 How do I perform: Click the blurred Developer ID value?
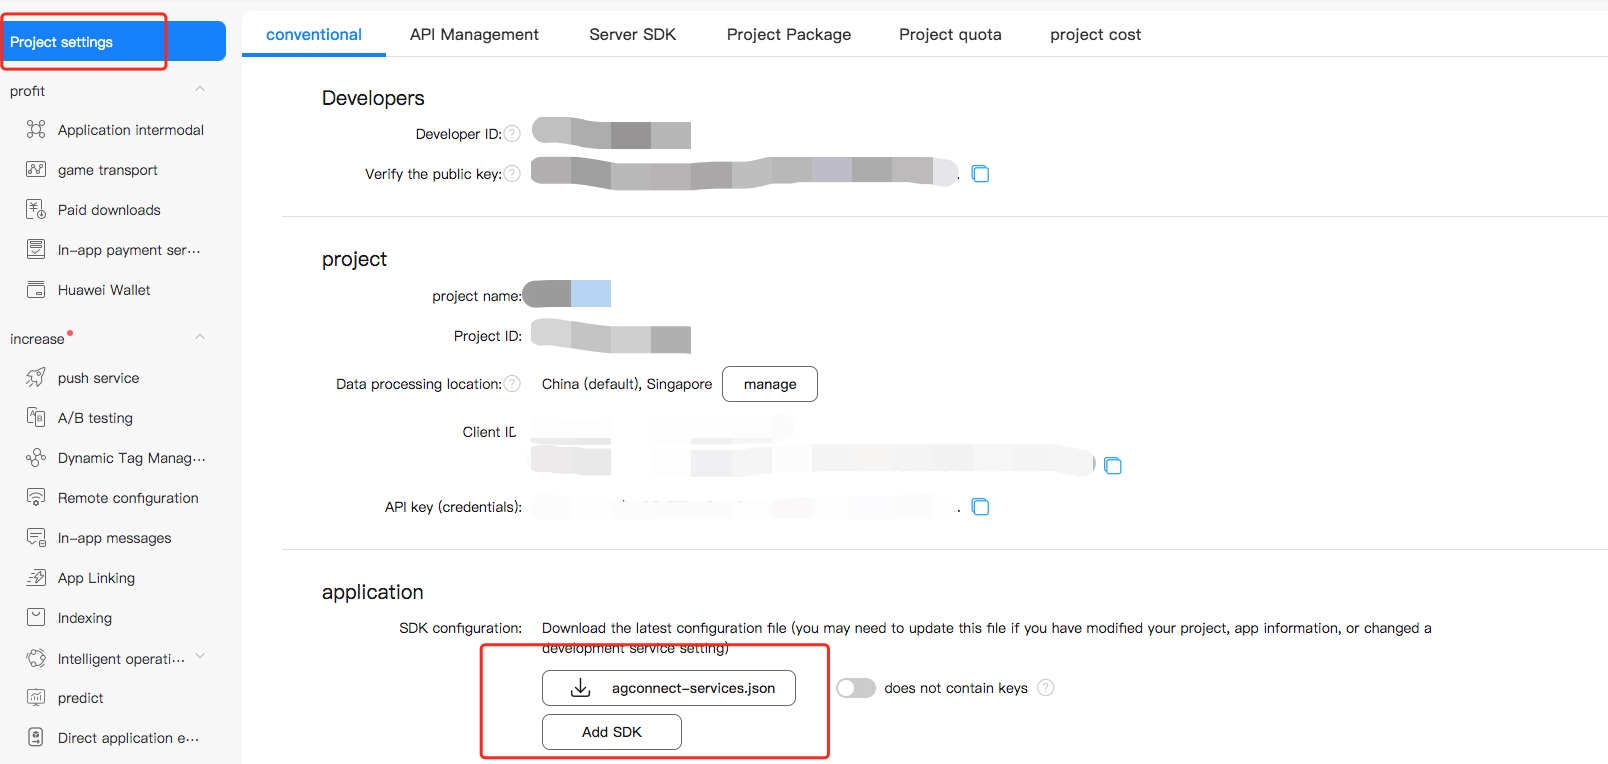611,133
